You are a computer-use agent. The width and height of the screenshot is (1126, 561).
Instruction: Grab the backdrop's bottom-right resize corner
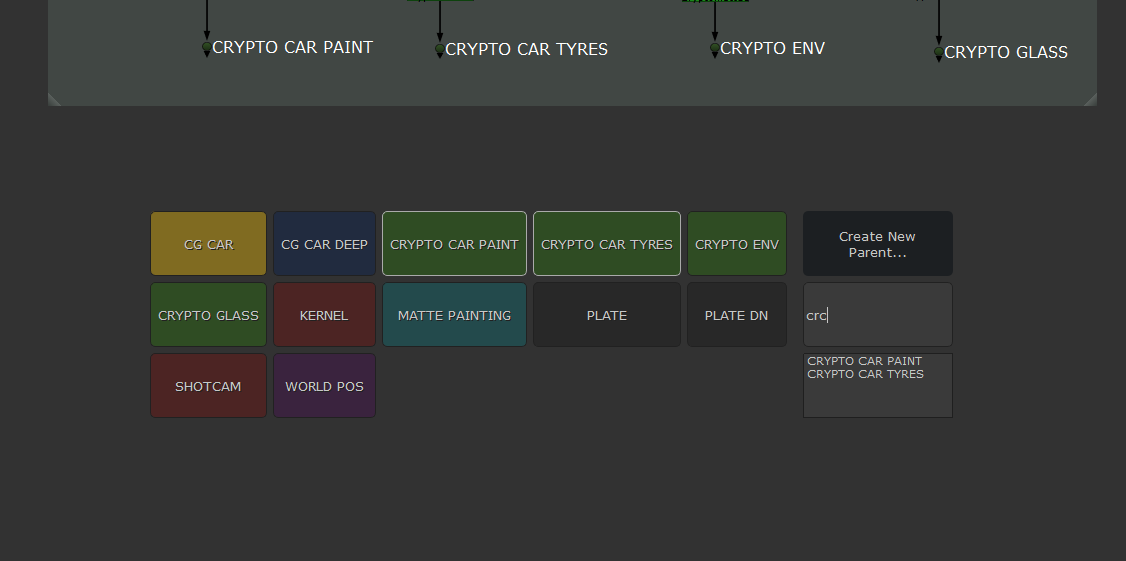point(1090,99)
